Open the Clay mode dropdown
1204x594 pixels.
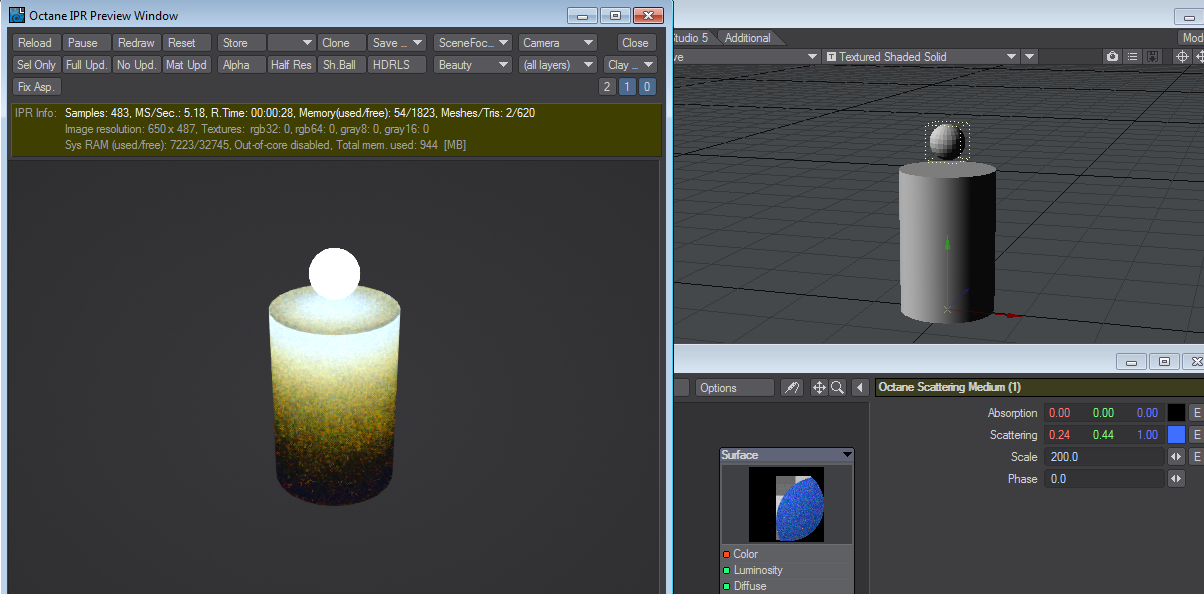coord(630,65)
